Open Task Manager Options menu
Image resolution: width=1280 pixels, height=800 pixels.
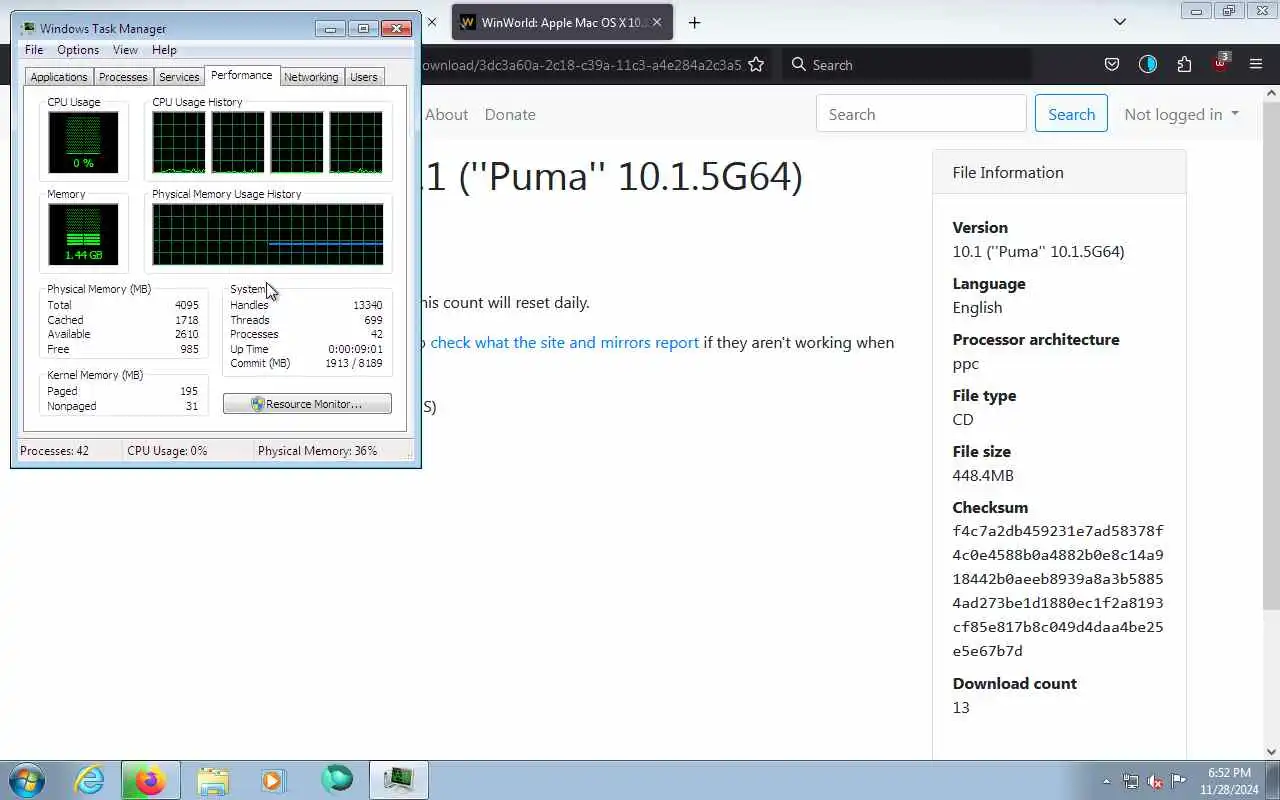coord(78,50)
